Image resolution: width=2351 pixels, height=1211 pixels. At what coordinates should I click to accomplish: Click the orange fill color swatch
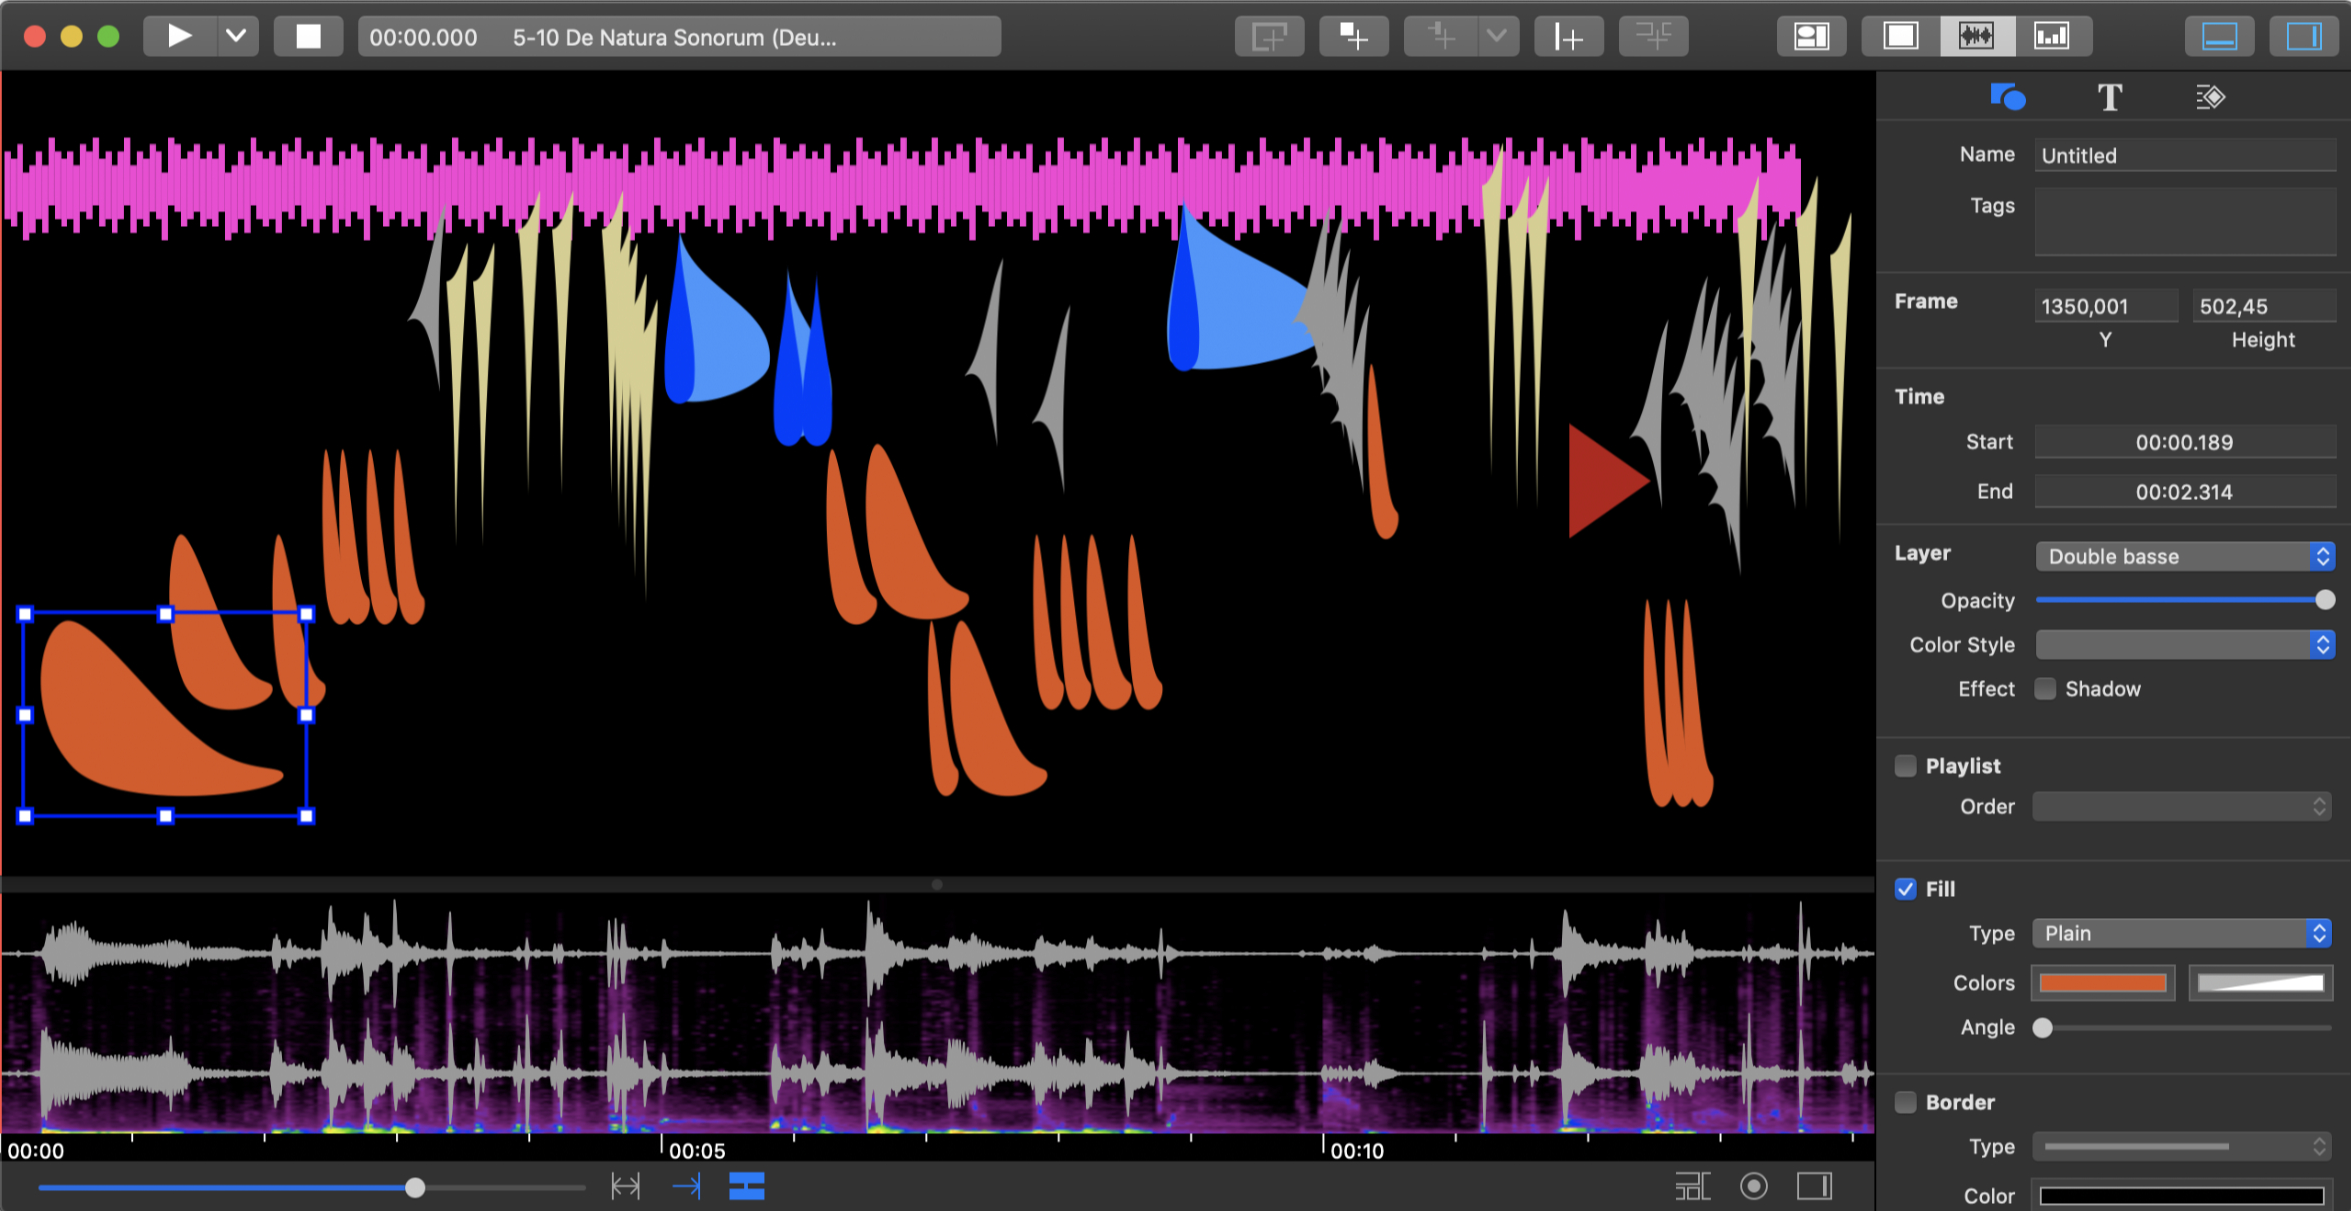pos(2103,982)
